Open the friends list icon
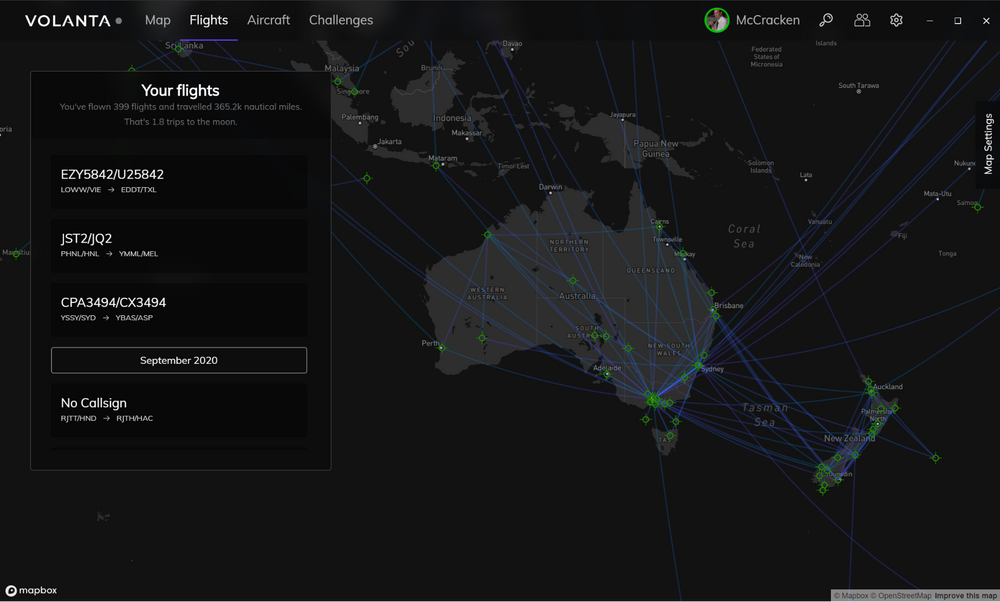 [861, 19]
